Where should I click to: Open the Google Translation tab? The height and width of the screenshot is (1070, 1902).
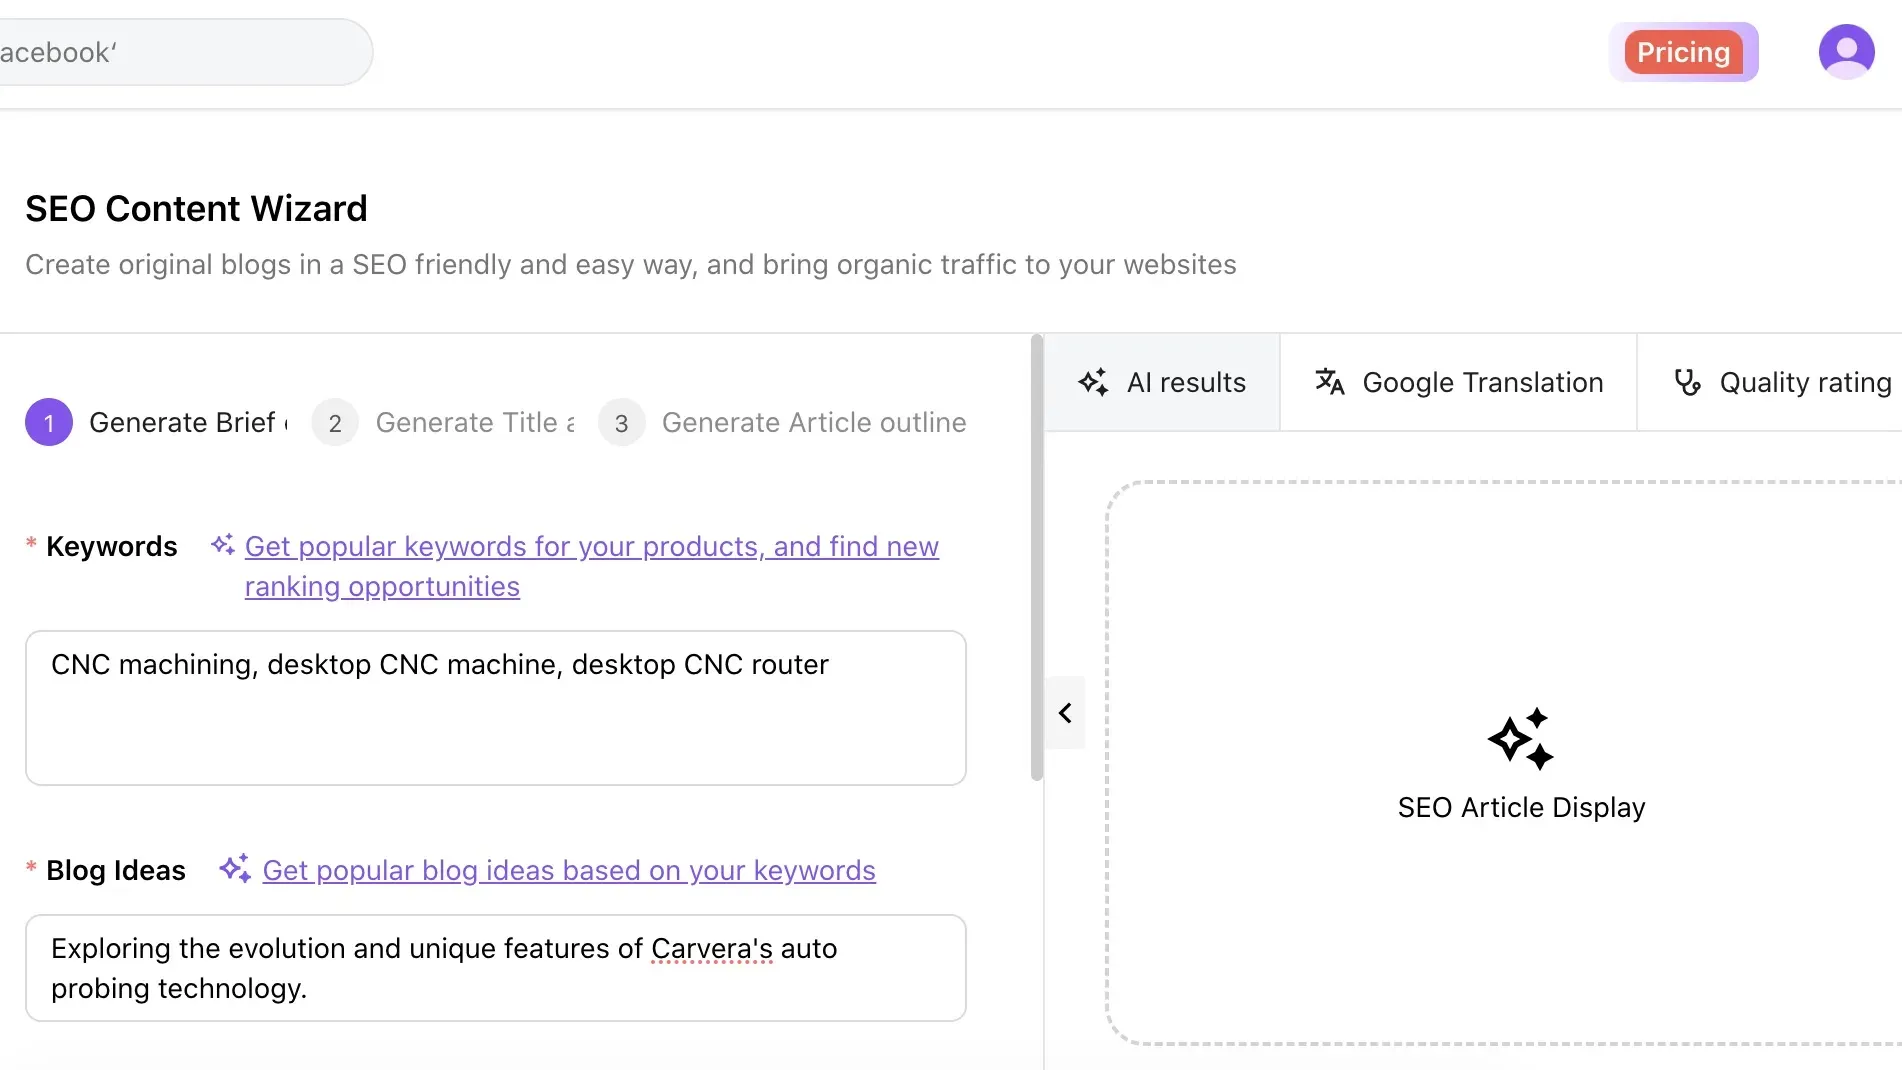(1482, 382)
